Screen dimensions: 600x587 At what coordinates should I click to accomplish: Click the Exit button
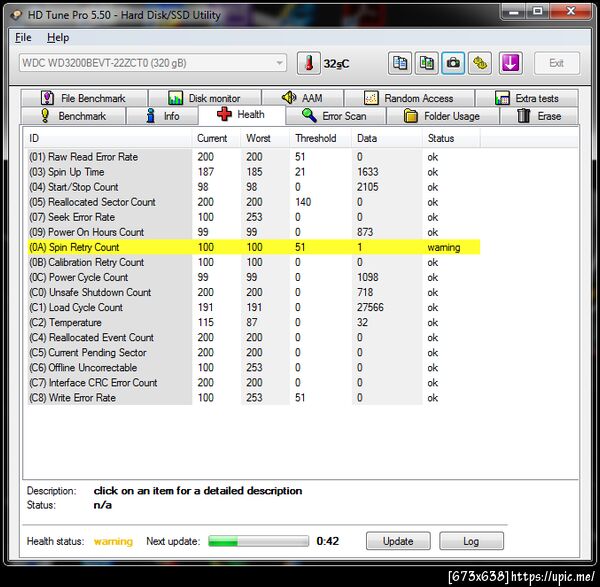(x=556, y=63)
